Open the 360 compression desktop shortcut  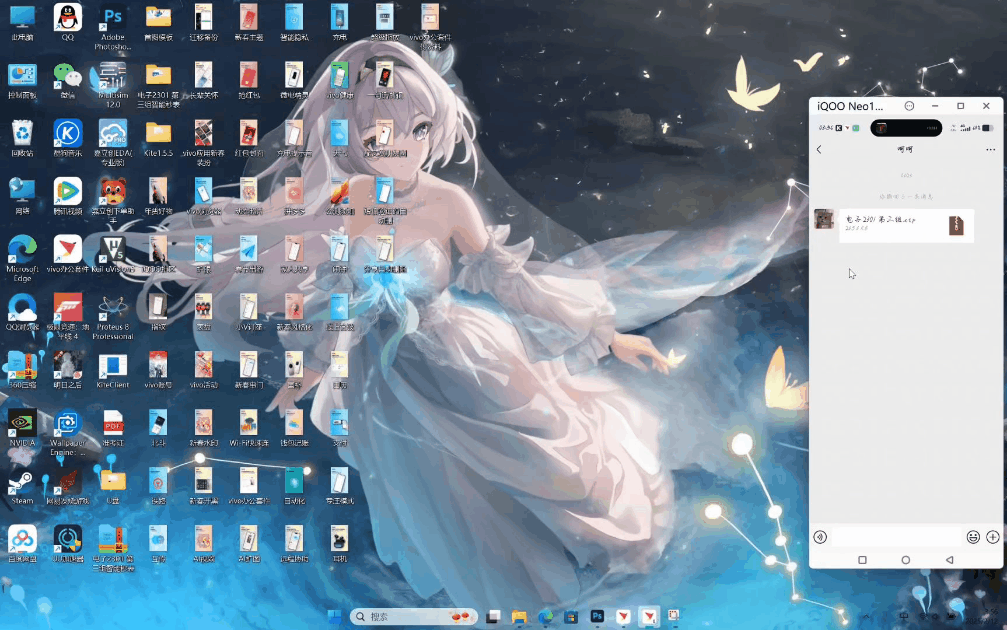[22, 365]
